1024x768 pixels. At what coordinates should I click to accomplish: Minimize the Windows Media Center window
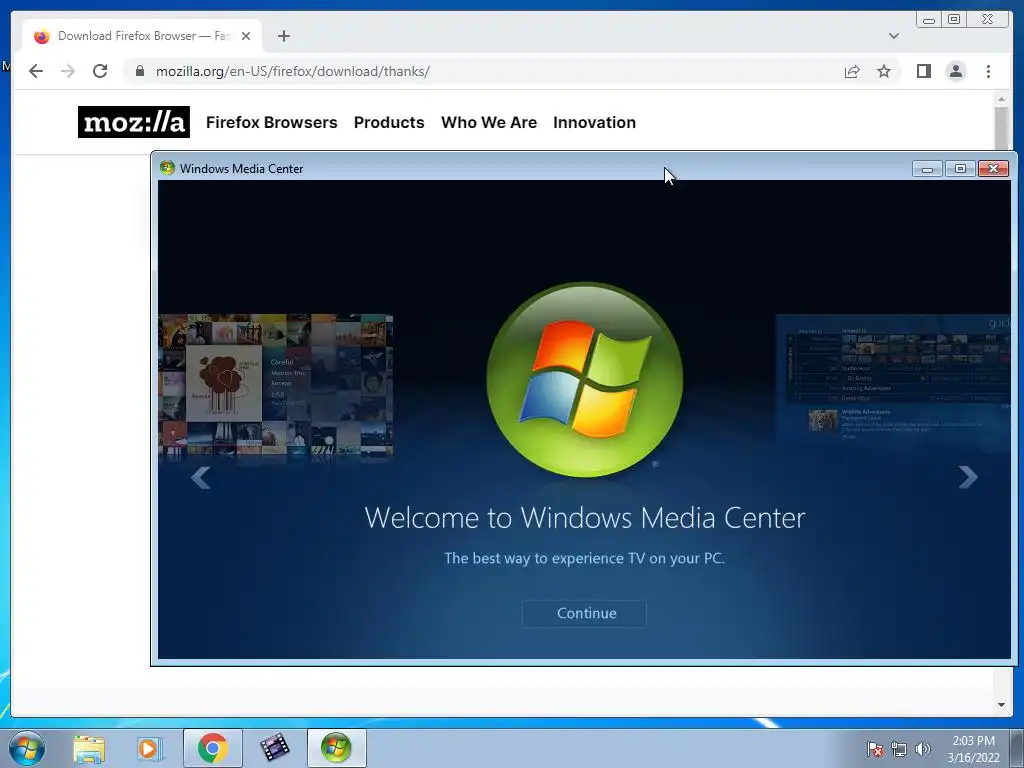pyautogui.click(x=927, y=168)
